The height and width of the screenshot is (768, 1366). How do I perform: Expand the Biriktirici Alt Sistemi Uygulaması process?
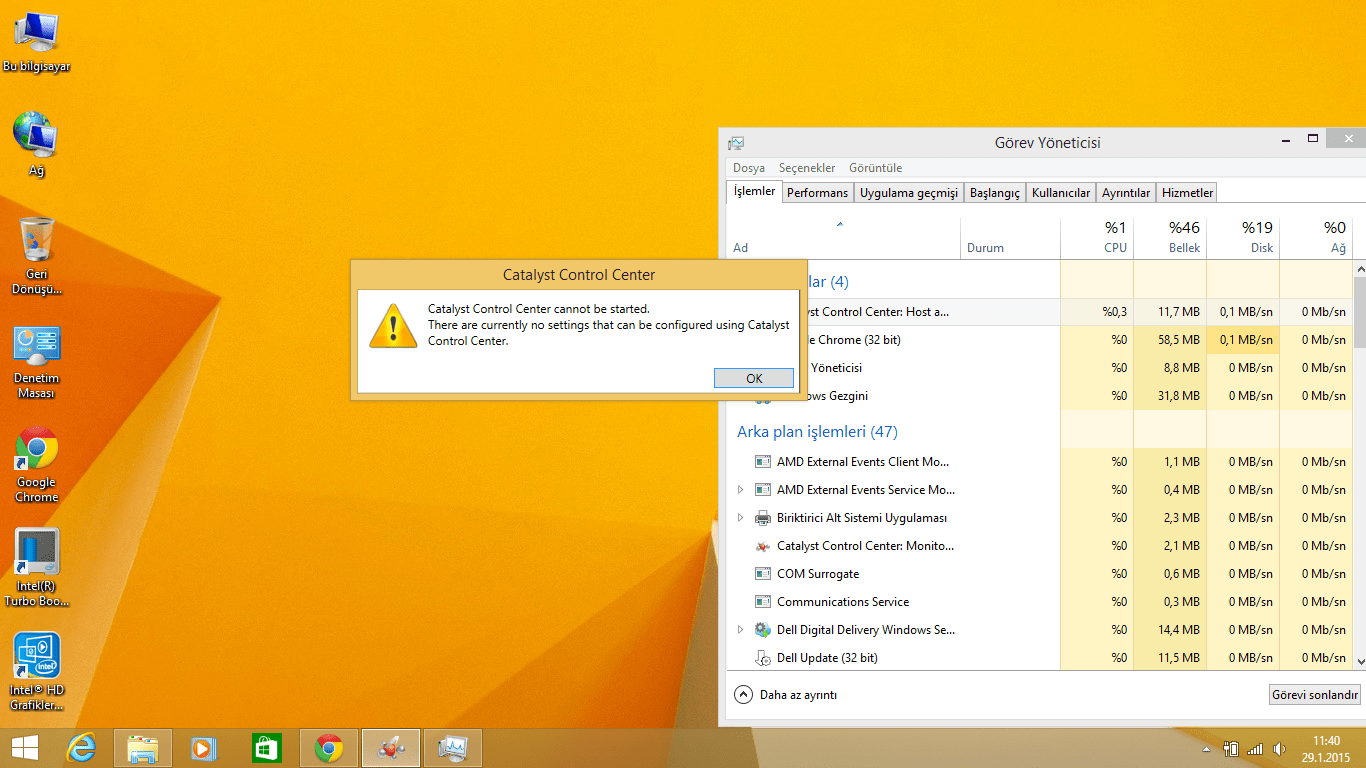pos(740,518)
